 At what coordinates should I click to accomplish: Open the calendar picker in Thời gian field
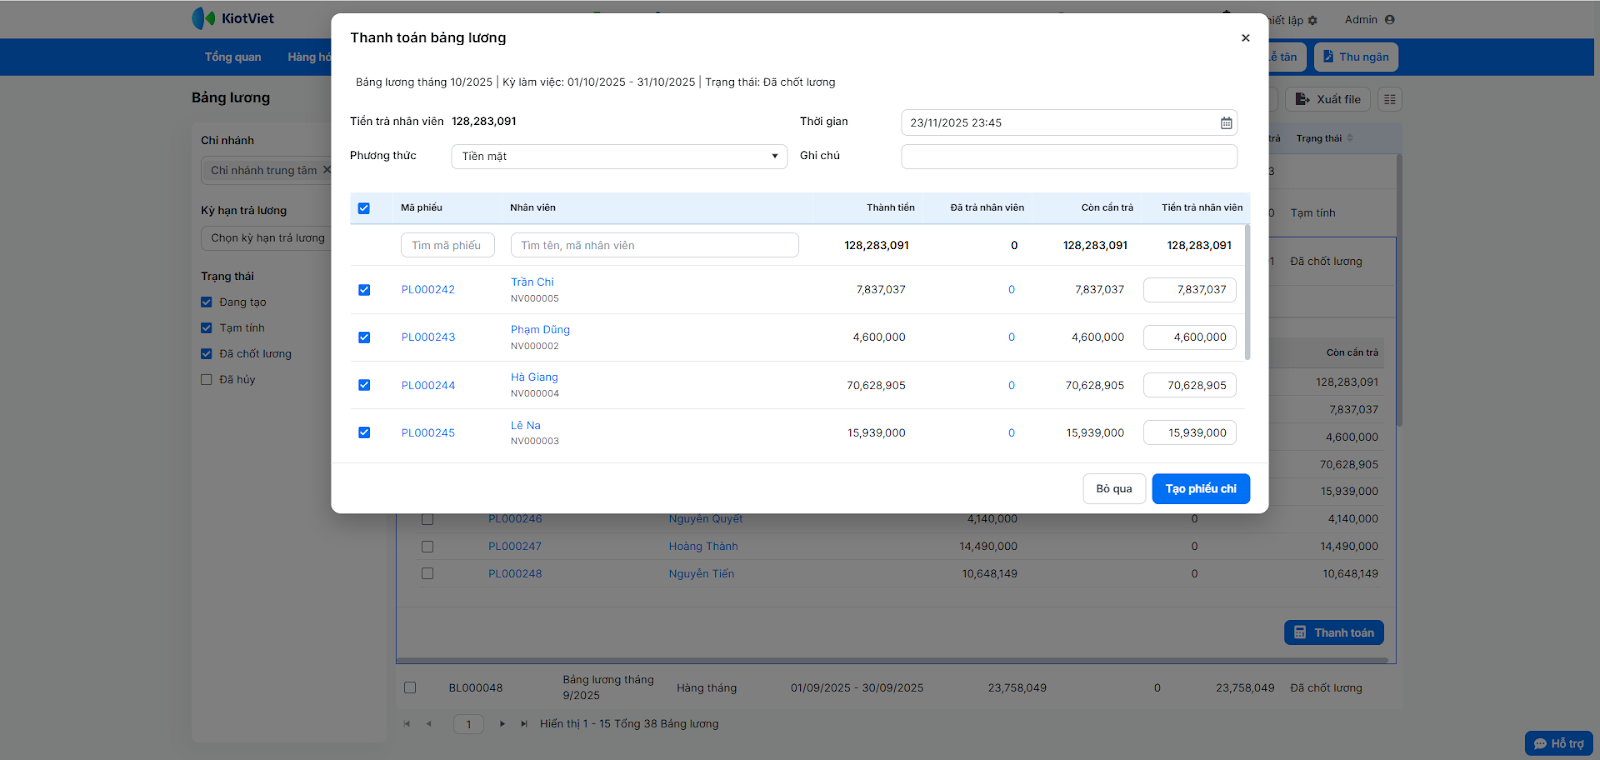tap(1226, 123)
